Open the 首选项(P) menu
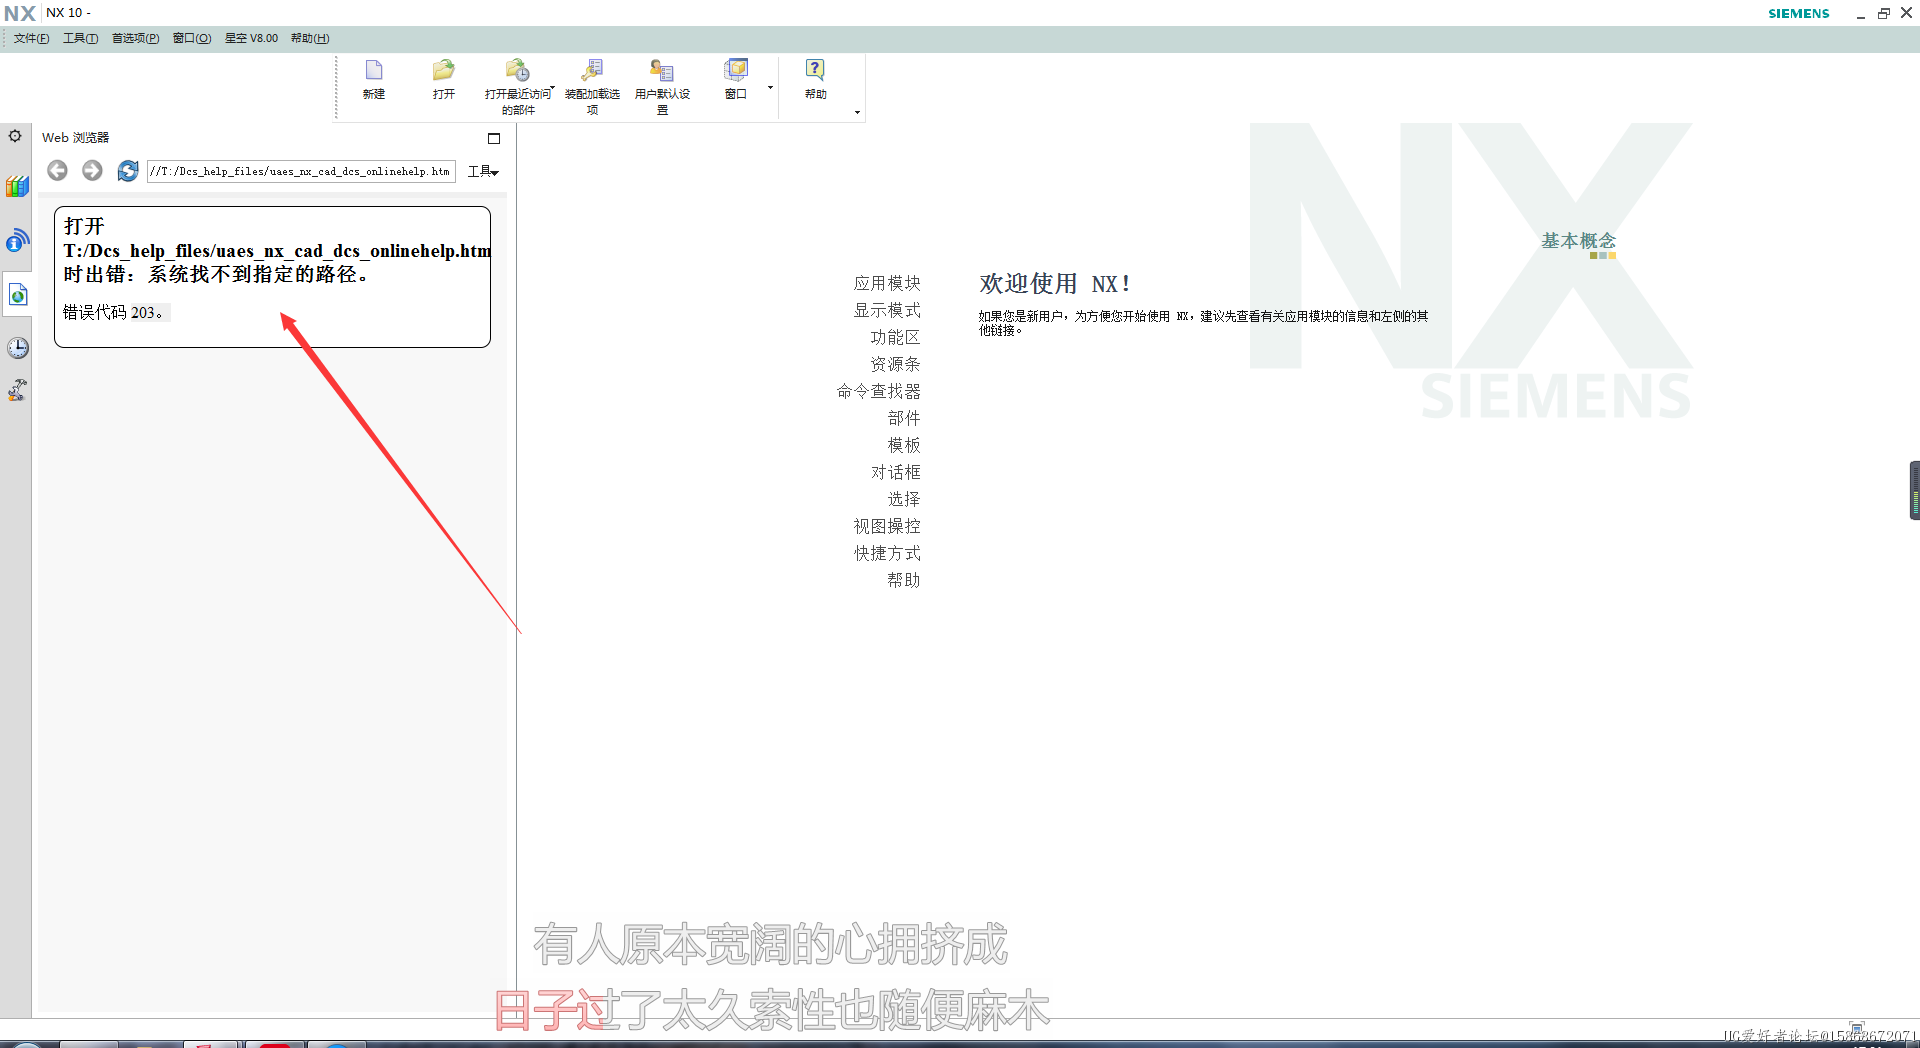 pyautogui.click(x=135, y=38)
